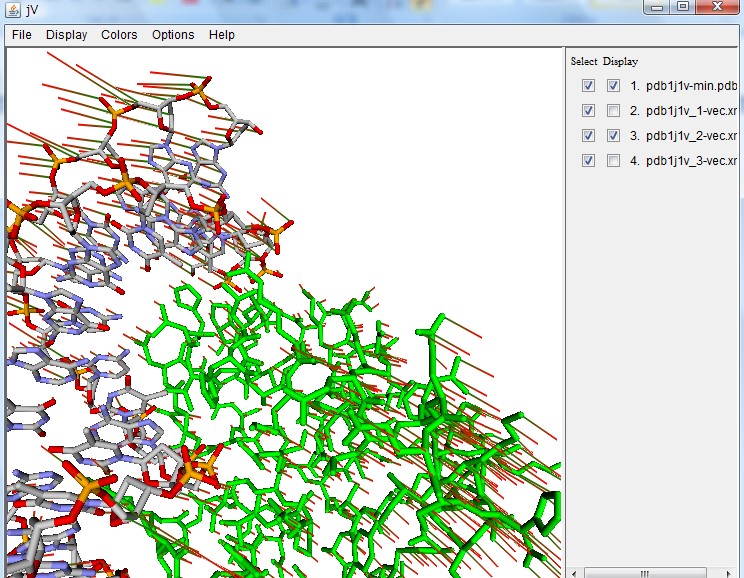This screenshot has width=744, height=578.
Task: Open the Display menu
Action: click(x=66, y=35)
